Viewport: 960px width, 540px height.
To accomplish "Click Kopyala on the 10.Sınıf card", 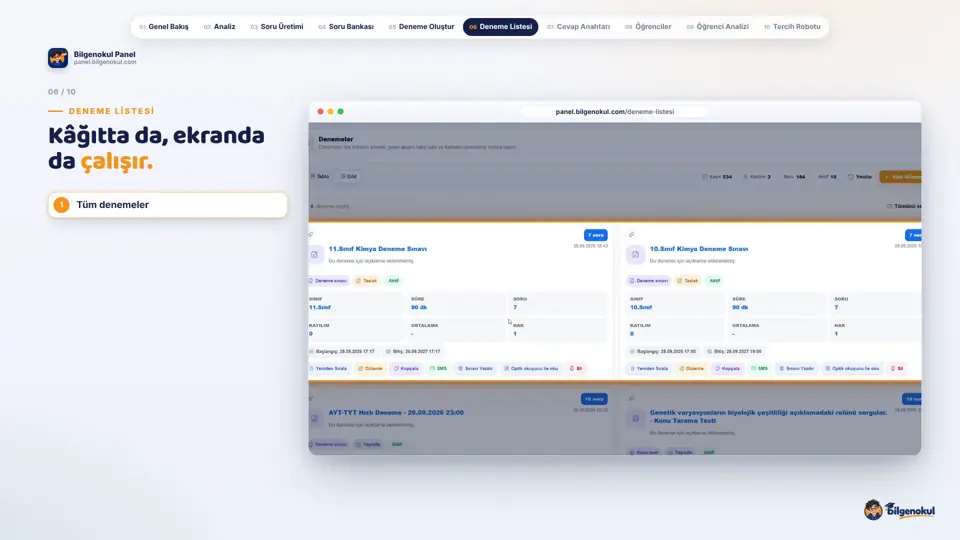I will (727, 369).
